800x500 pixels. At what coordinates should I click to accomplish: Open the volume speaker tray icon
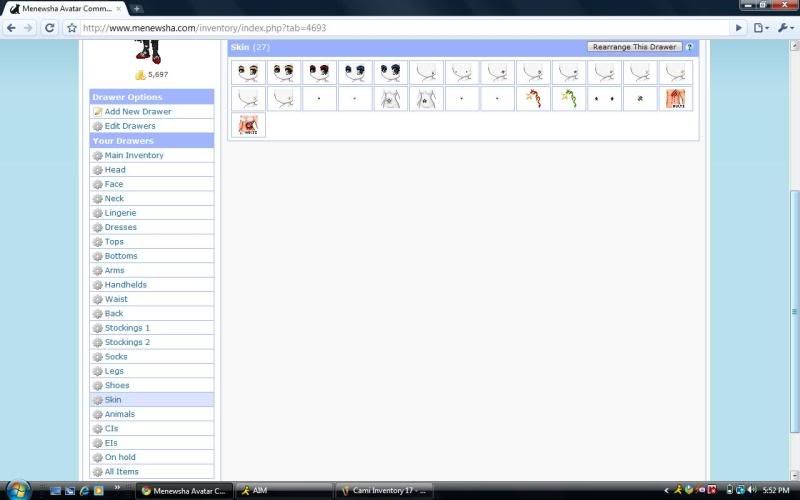751,490
